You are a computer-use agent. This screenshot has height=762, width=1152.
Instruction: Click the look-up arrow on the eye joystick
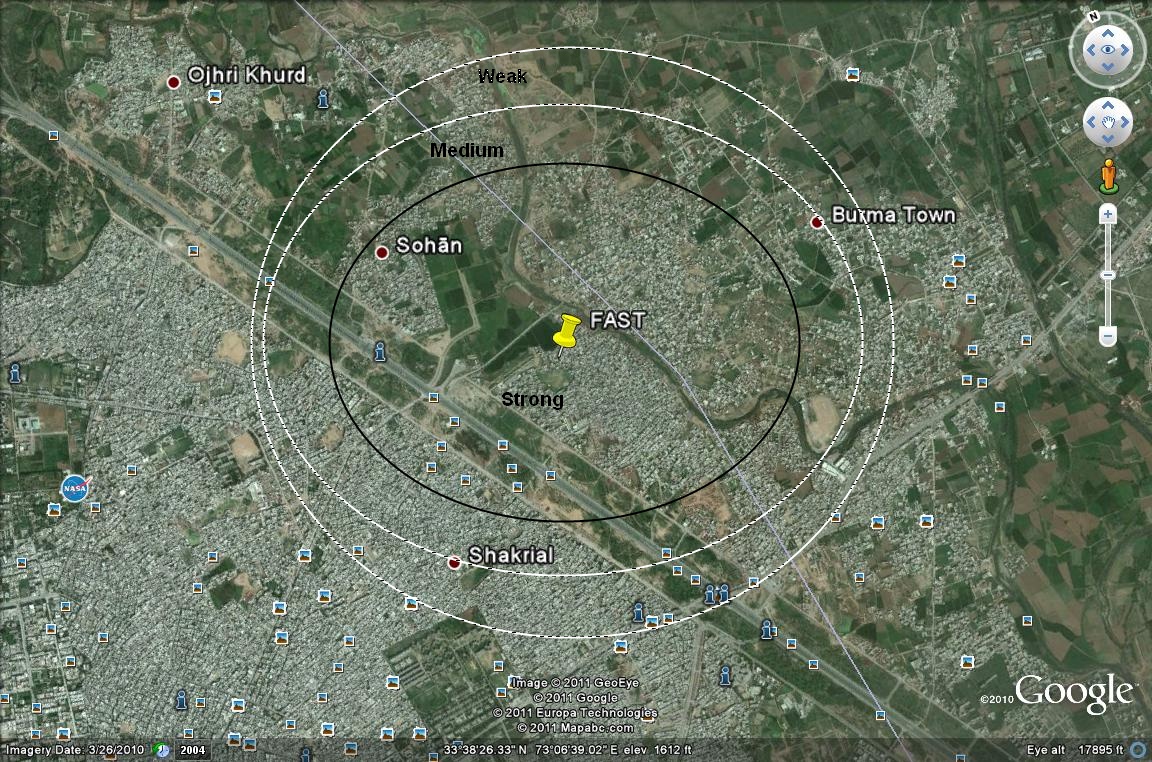click(x=1107, y=33)
